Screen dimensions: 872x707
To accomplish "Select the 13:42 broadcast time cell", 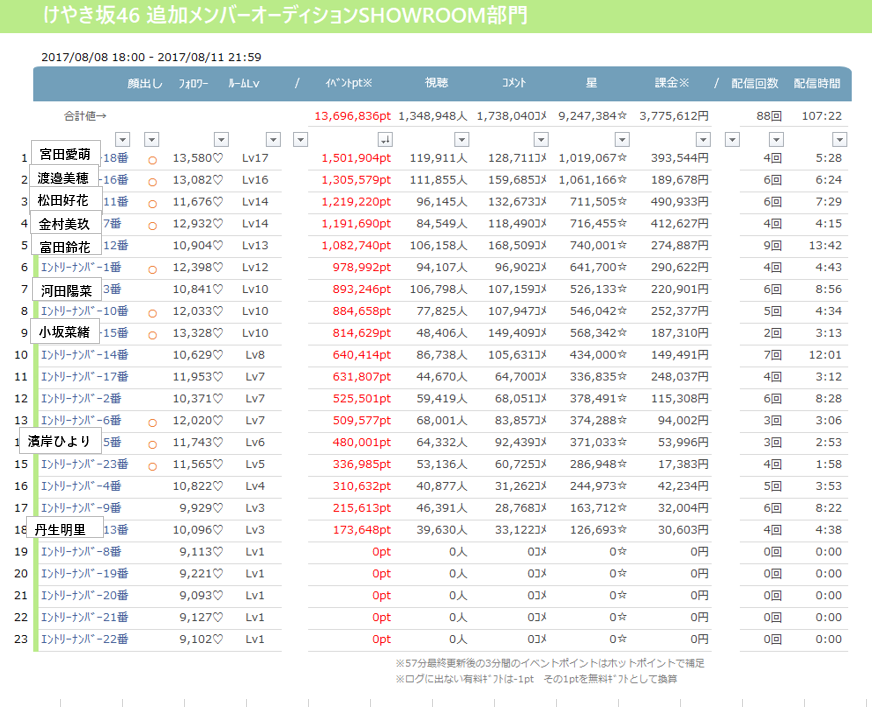I will pyautogui.click(x=825, y=245).
